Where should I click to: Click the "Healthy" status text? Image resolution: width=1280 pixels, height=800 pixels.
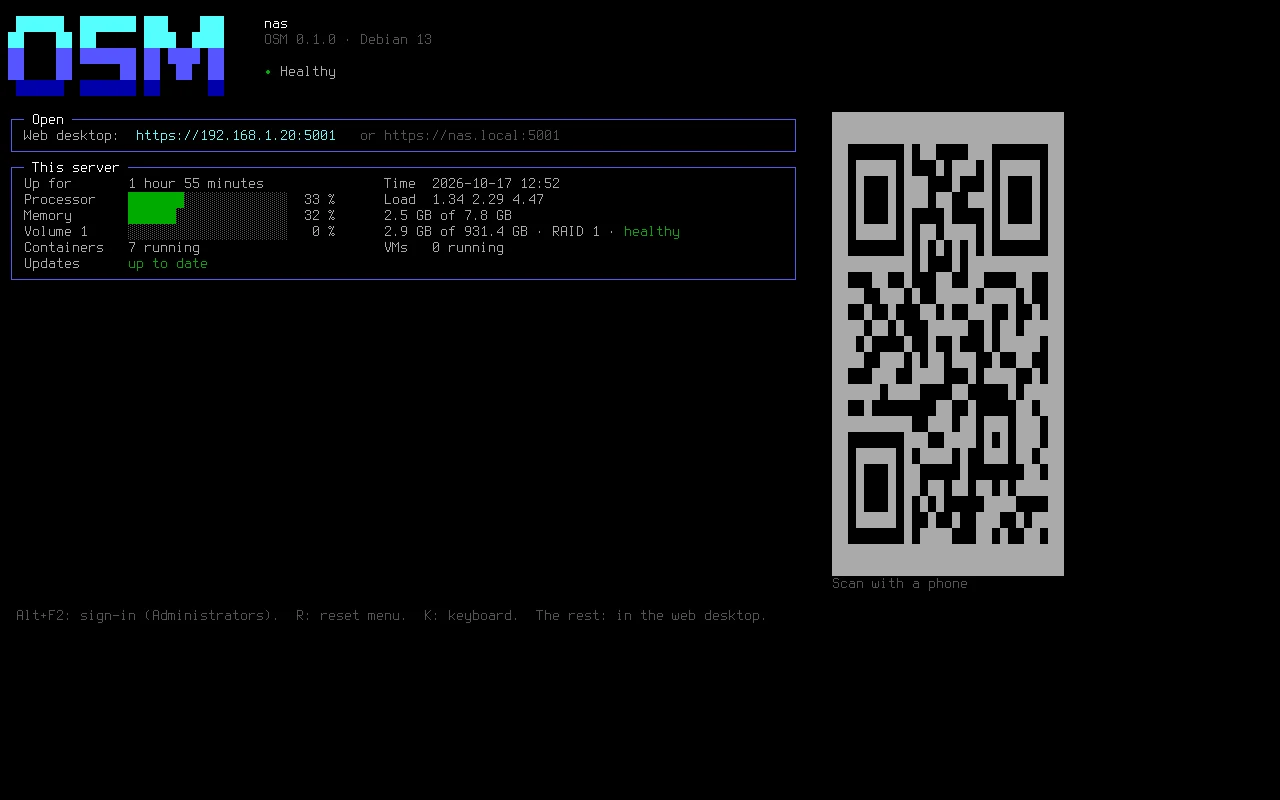point(308,72)
